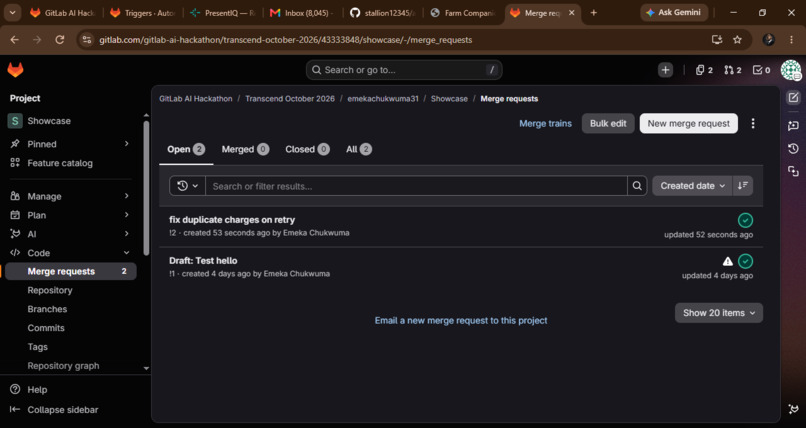Click the search magnifier button in filter bar

(637, 186)
